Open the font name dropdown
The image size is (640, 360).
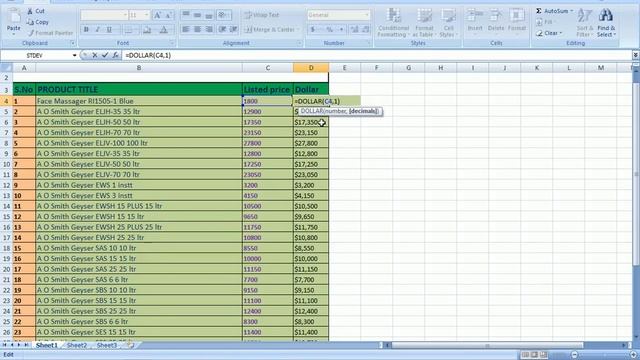125,16
